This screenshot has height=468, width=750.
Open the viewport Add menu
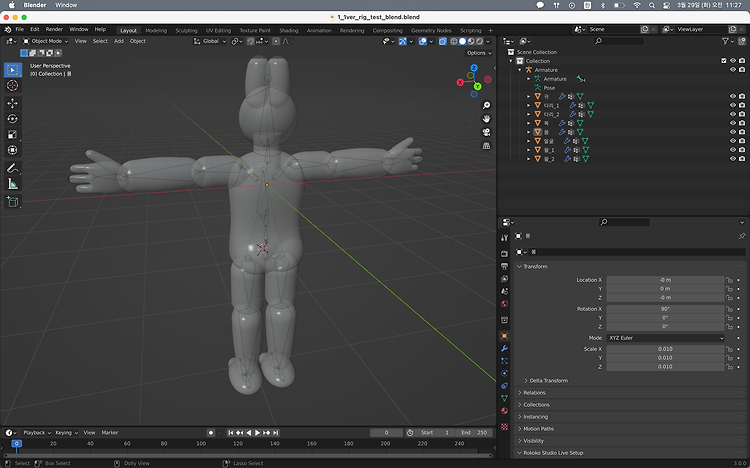tap(119, 41)
